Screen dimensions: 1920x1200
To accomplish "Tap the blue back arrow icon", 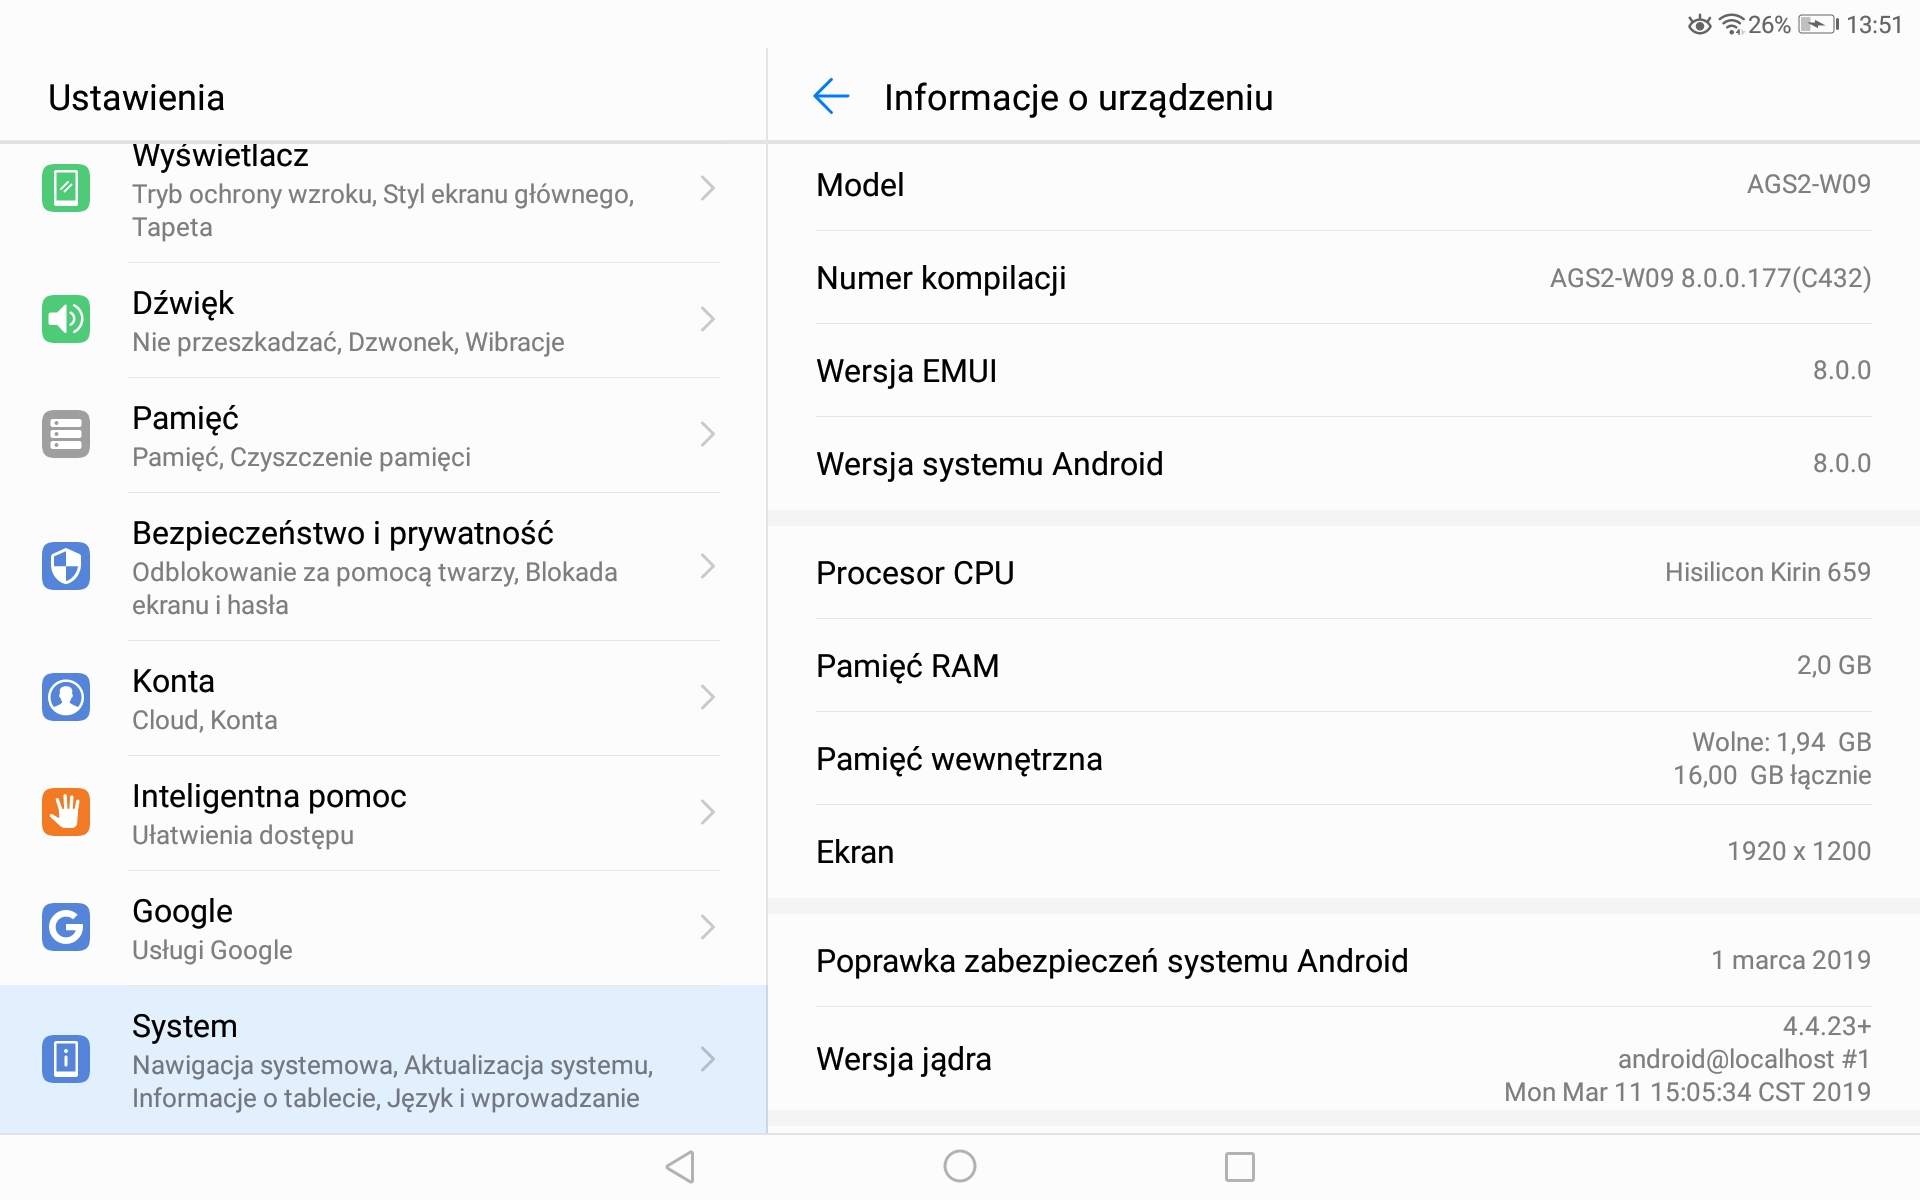I will coord(831,97).
